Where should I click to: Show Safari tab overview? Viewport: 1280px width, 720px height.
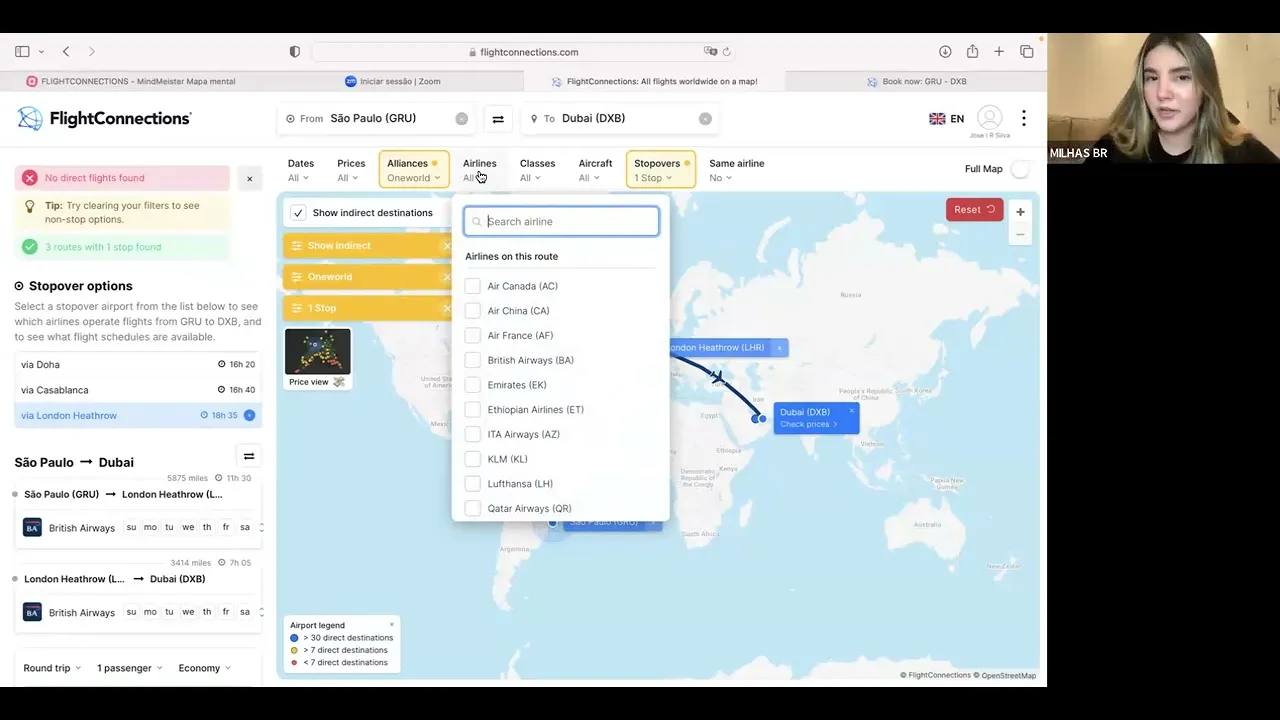[x=1026, y=51]
